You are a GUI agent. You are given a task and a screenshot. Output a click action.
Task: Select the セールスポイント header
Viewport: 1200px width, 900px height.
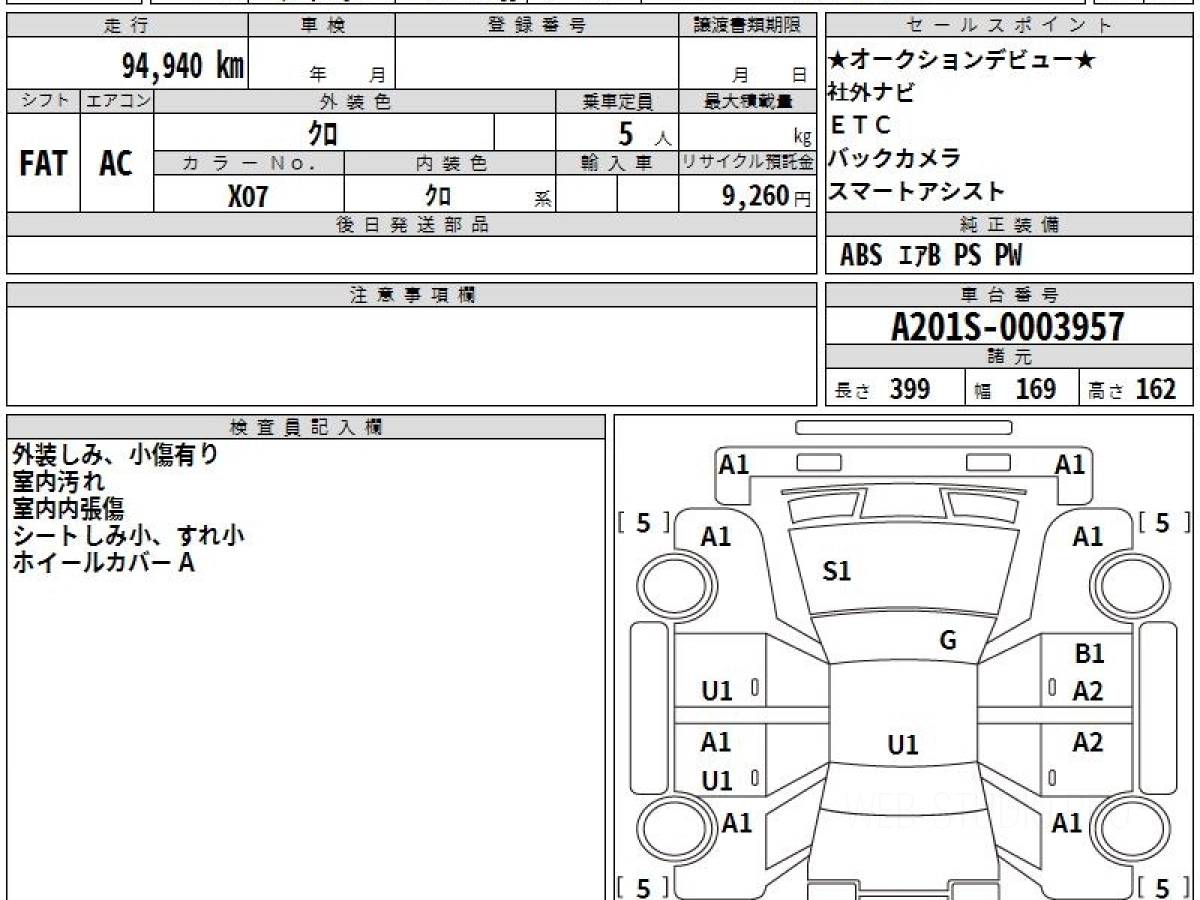[1010, 26]
